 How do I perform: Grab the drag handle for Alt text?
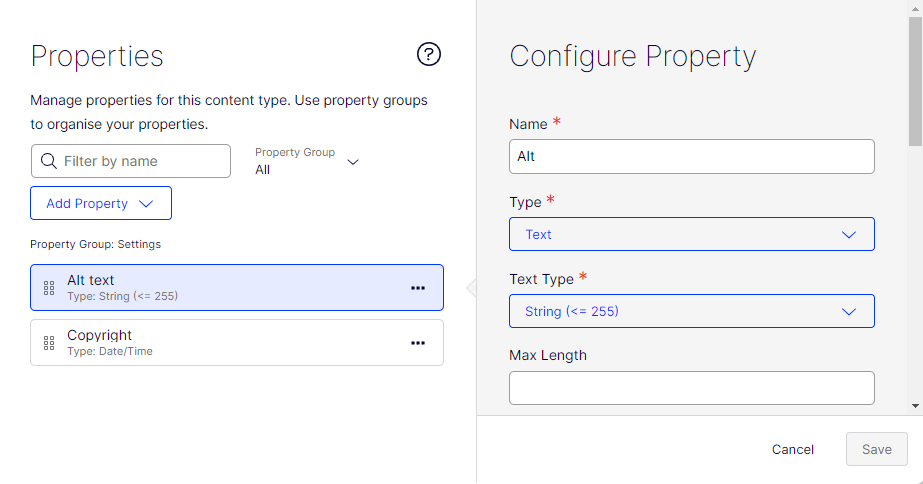[49, 288]
